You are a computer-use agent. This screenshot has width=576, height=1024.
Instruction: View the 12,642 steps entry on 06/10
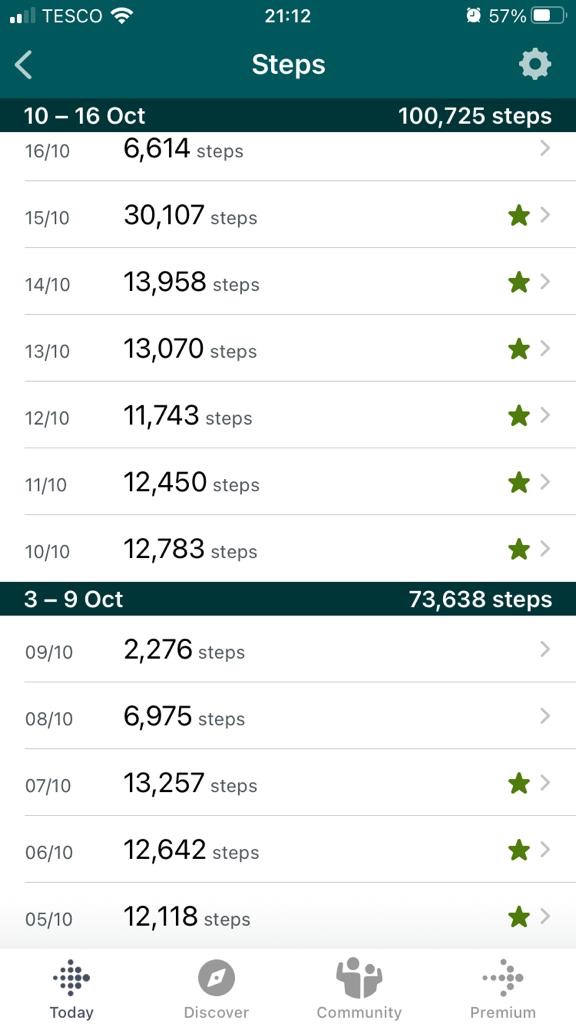click(x=288, y=850)
